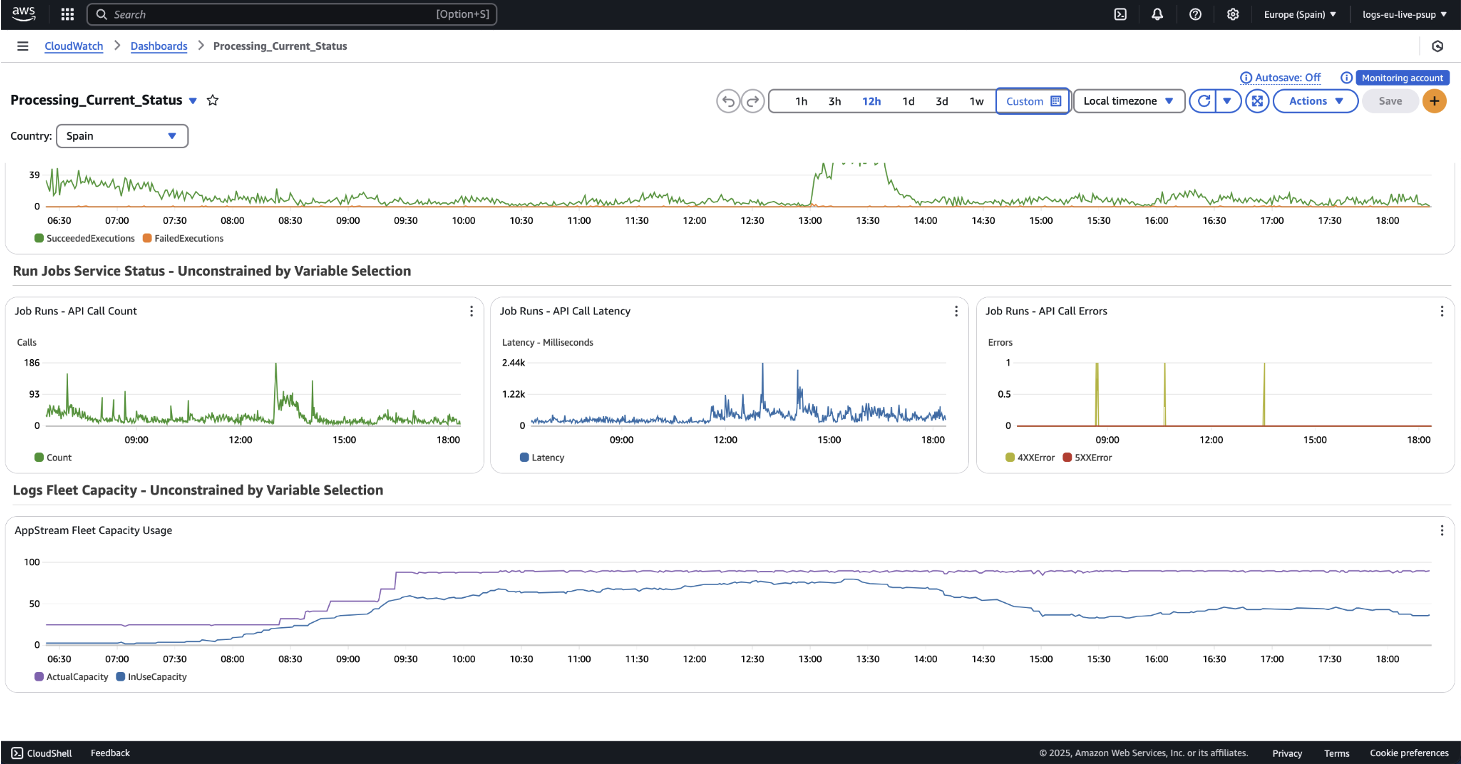Open the Actions dropdown menu
Viewport: 1461px width, 764px height.
(x=1315, y=101)
